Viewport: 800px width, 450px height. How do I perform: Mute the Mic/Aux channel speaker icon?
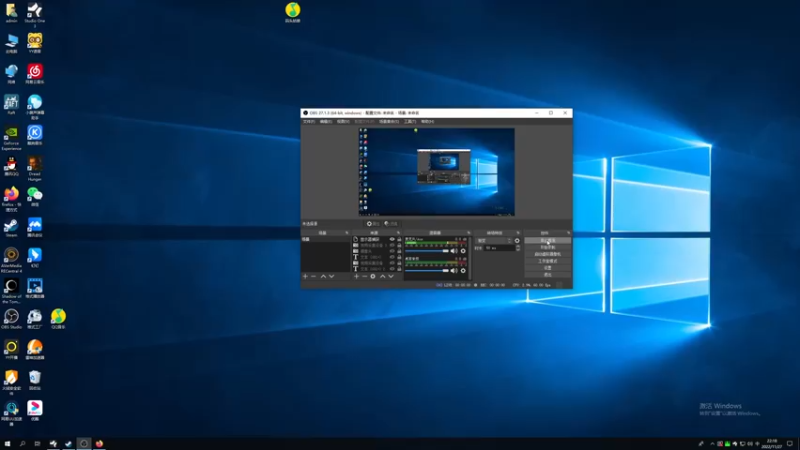454,251
